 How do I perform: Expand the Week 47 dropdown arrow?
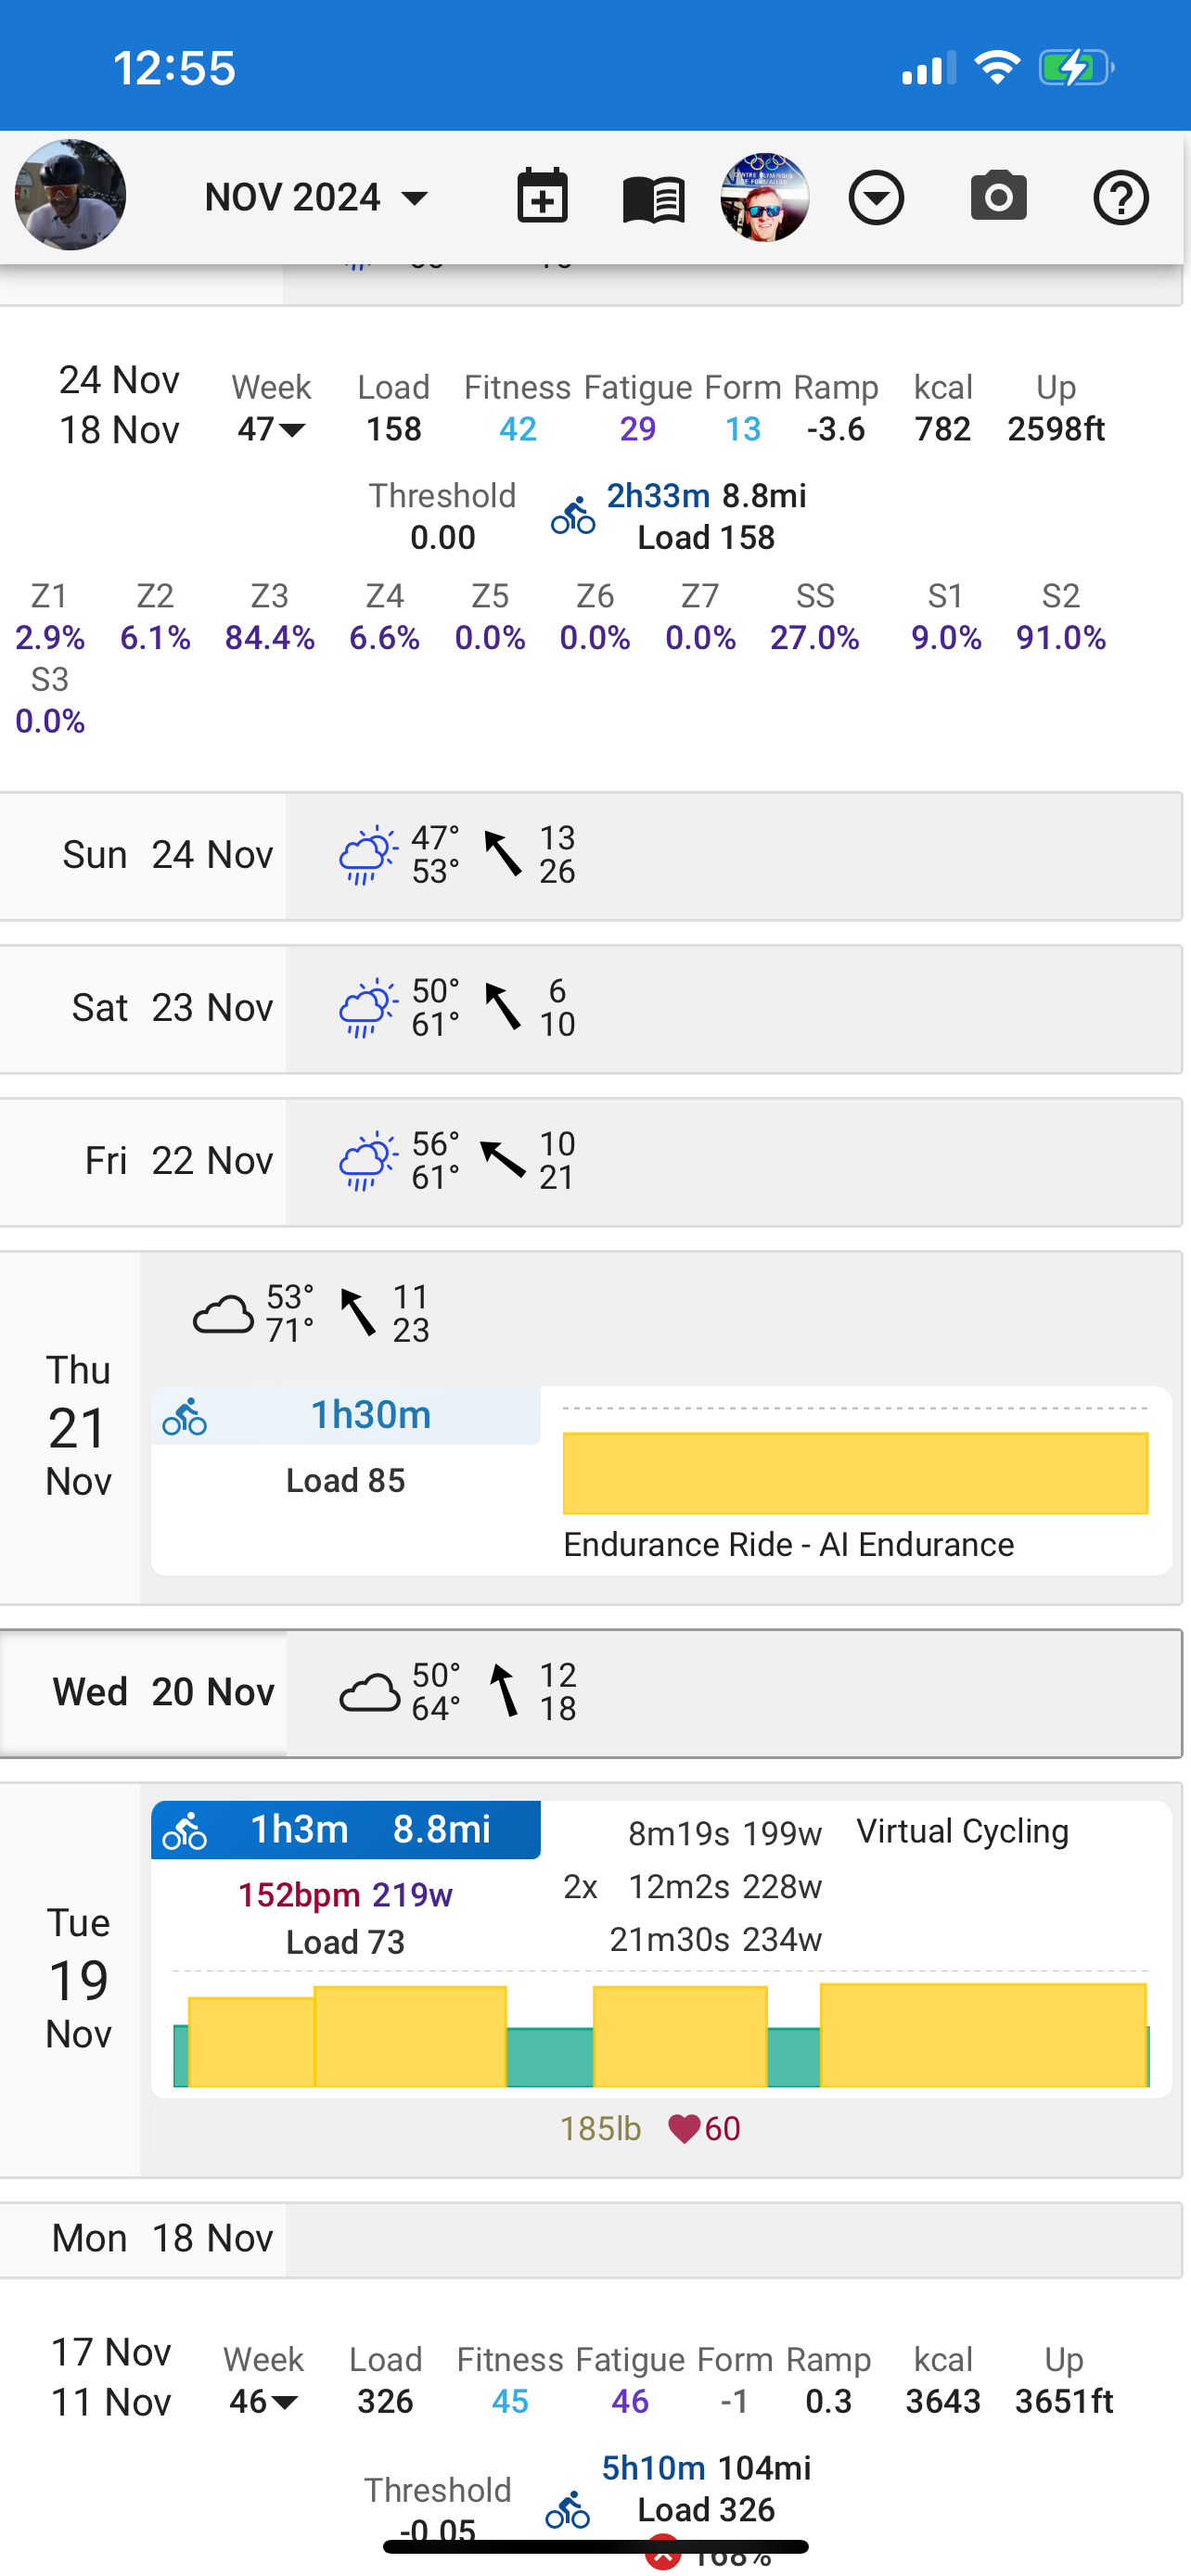292,430
